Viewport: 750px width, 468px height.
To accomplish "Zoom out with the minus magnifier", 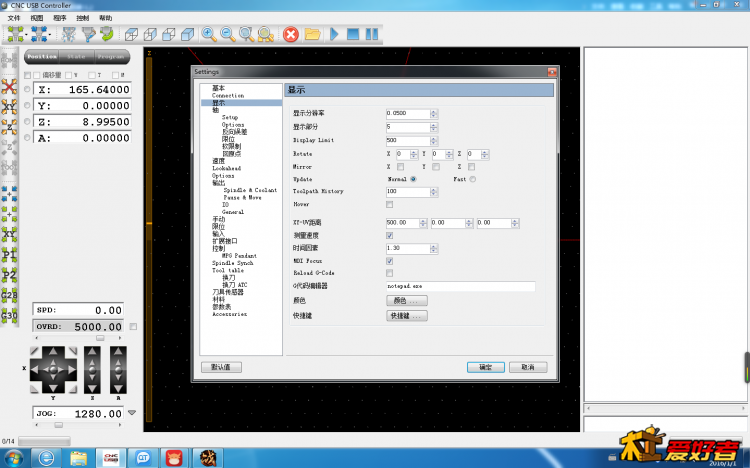I will [x=228, y=34].
